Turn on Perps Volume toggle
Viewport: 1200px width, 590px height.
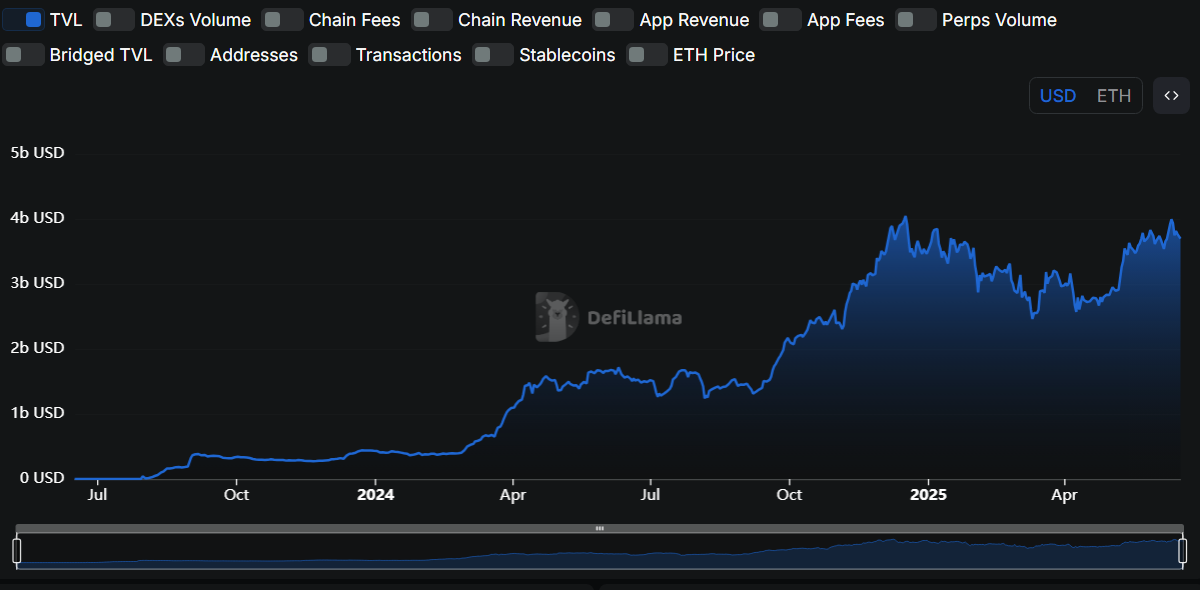(915, 20)
